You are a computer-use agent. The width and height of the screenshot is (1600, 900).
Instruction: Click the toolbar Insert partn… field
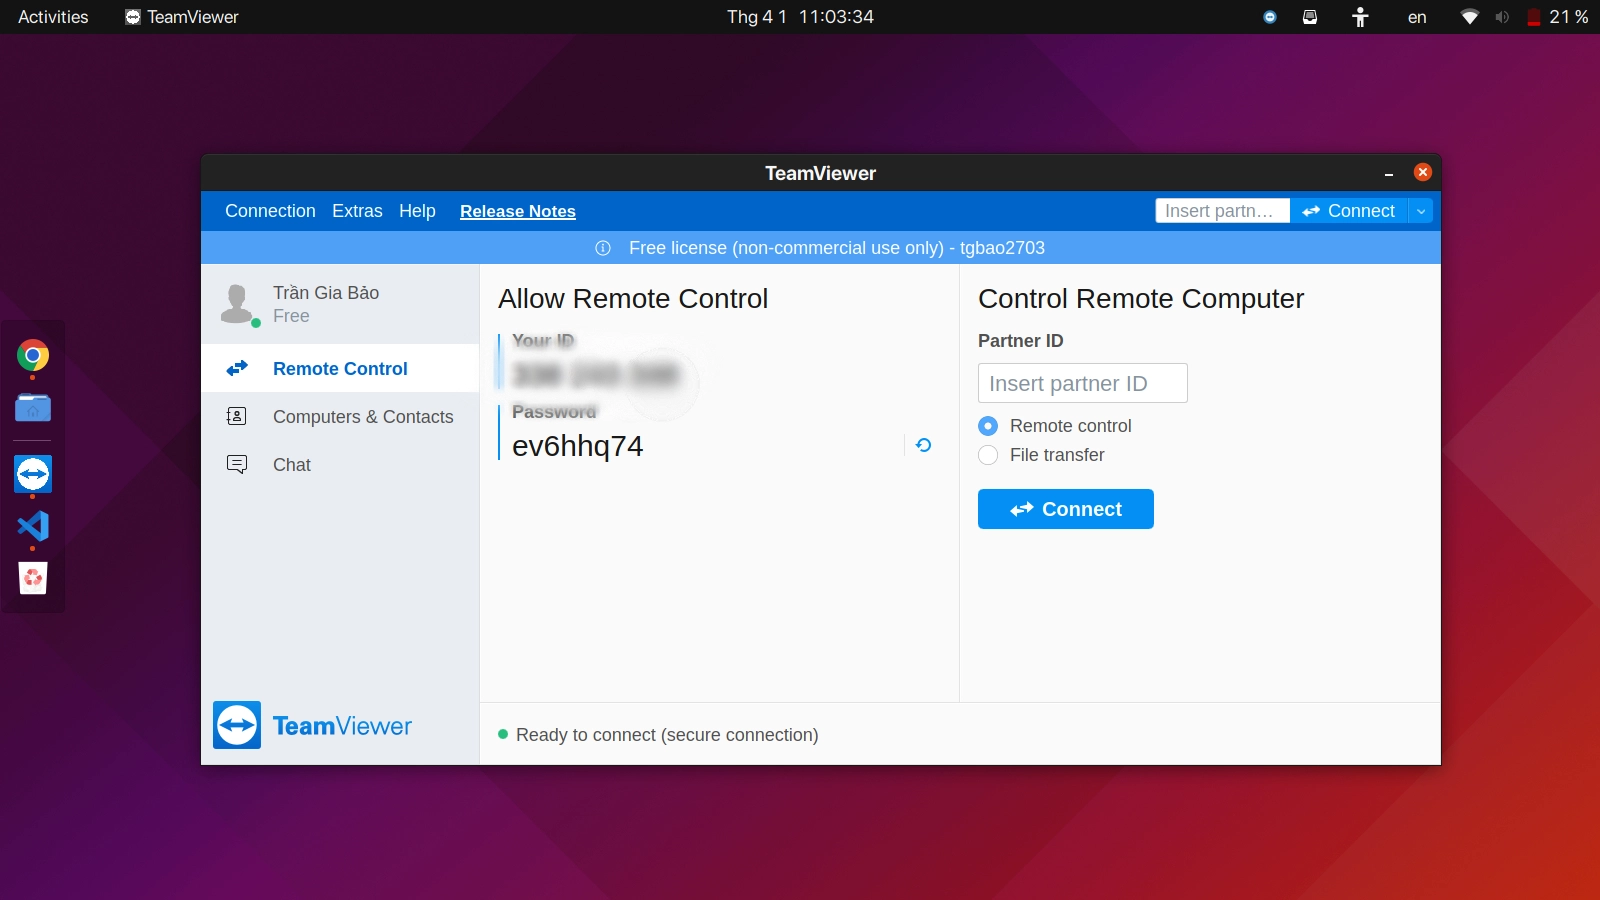[1223, 211]
